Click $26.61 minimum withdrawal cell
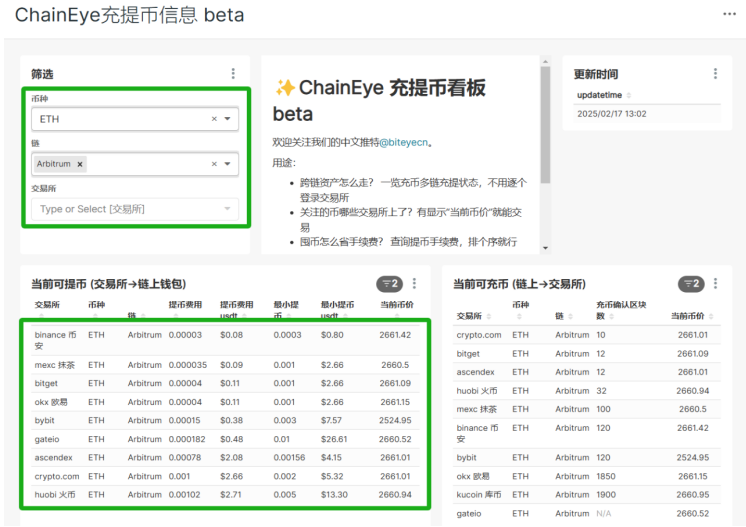The height and width of the screenshot is (527, 746). click(x=334, y=439)
